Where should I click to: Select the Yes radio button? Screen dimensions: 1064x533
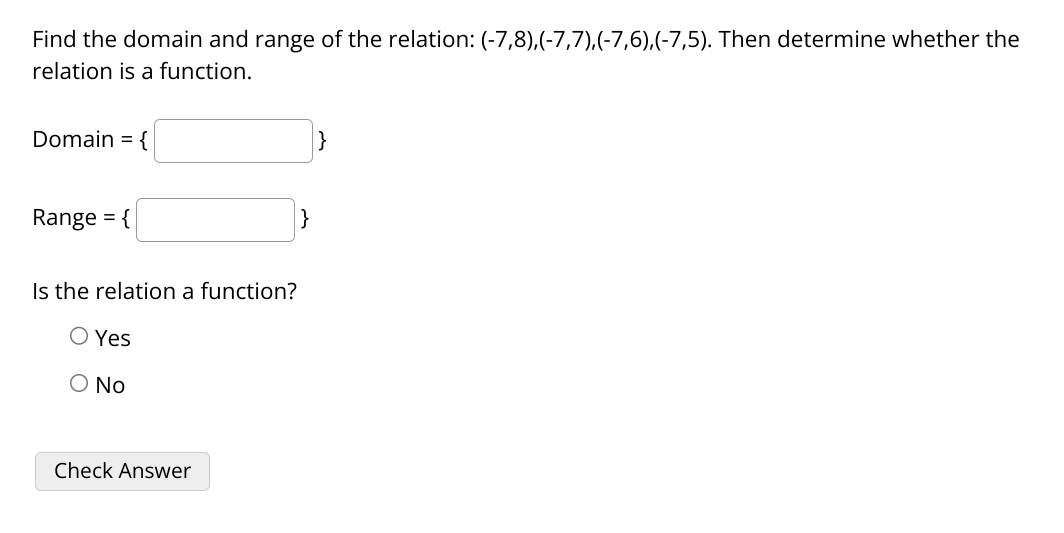click(x=79, y=336)
